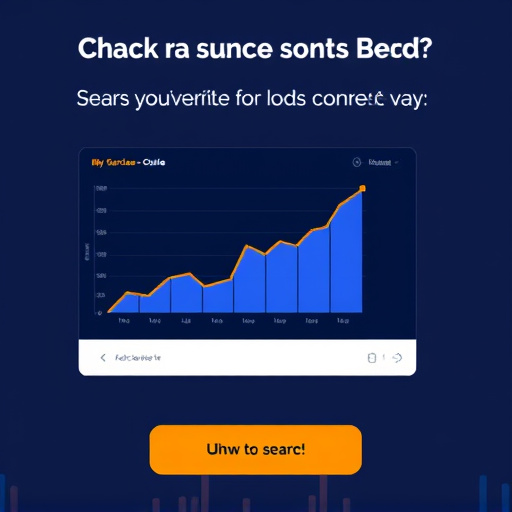This screenshot has height=512, width=512.
Task: Click the "Sears youverrite for lods" subheading text
Action: point(191,99)
